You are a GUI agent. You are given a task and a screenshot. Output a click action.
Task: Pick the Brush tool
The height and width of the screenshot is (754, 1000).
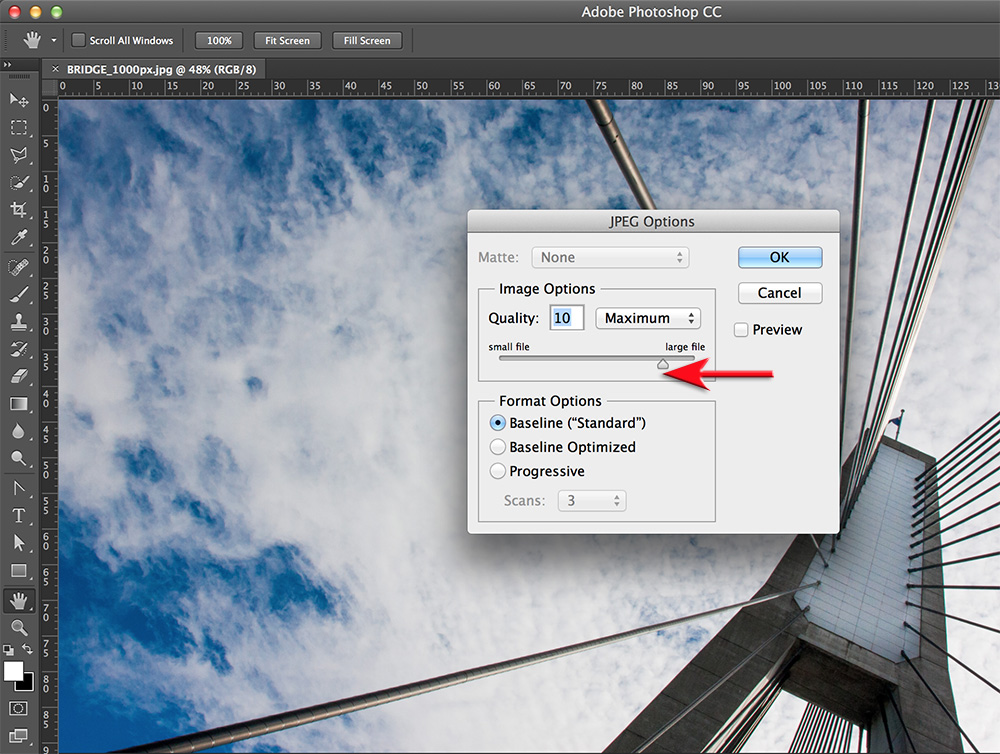[x=20, y=295]
